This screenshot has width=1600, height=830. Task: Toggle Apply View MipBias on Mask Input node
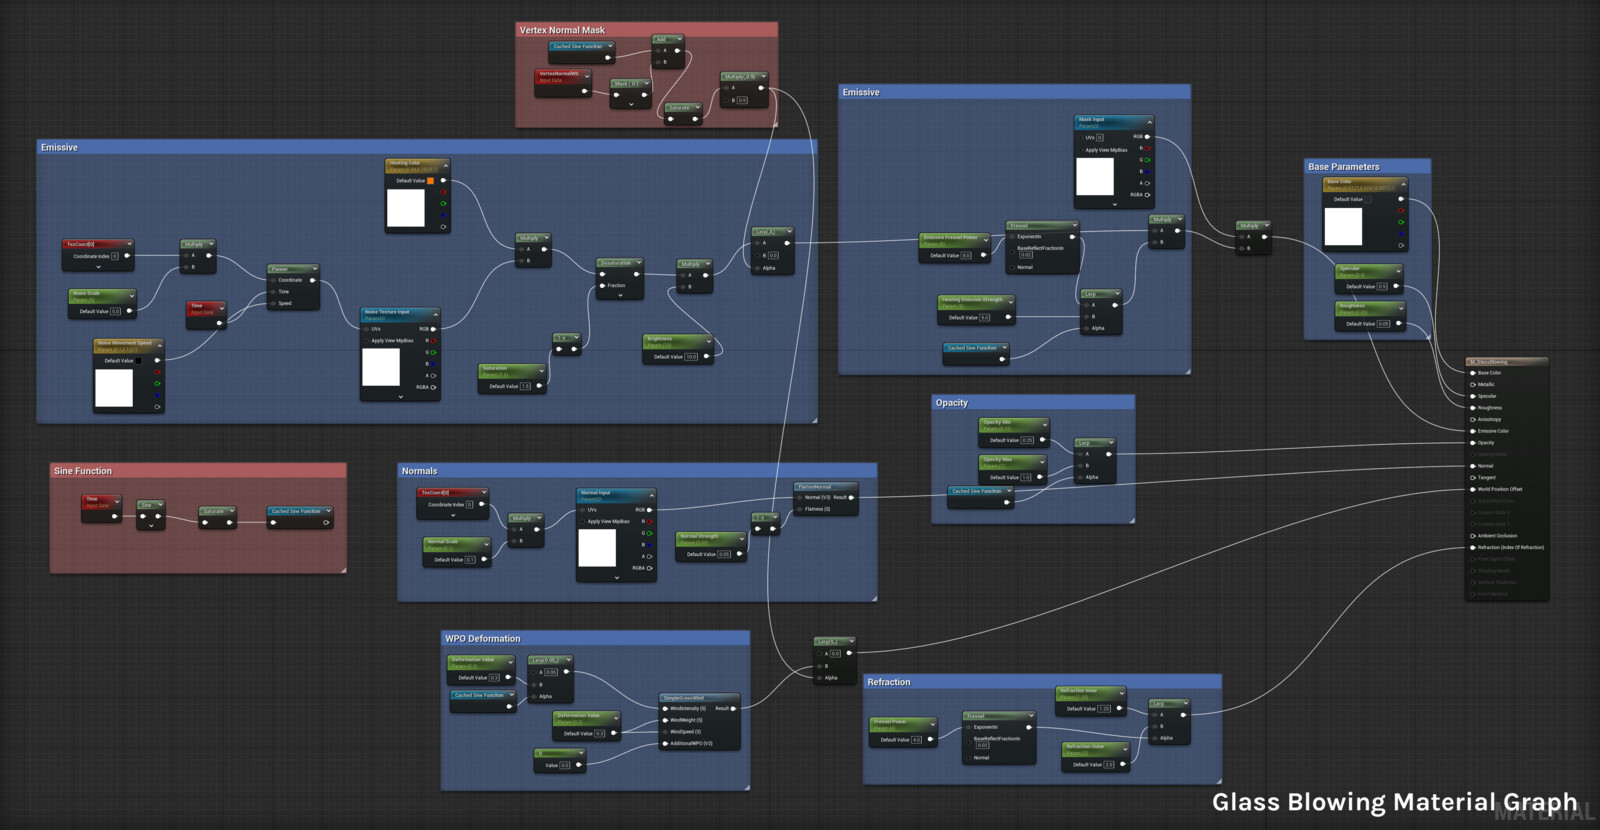pos(1080,150)
